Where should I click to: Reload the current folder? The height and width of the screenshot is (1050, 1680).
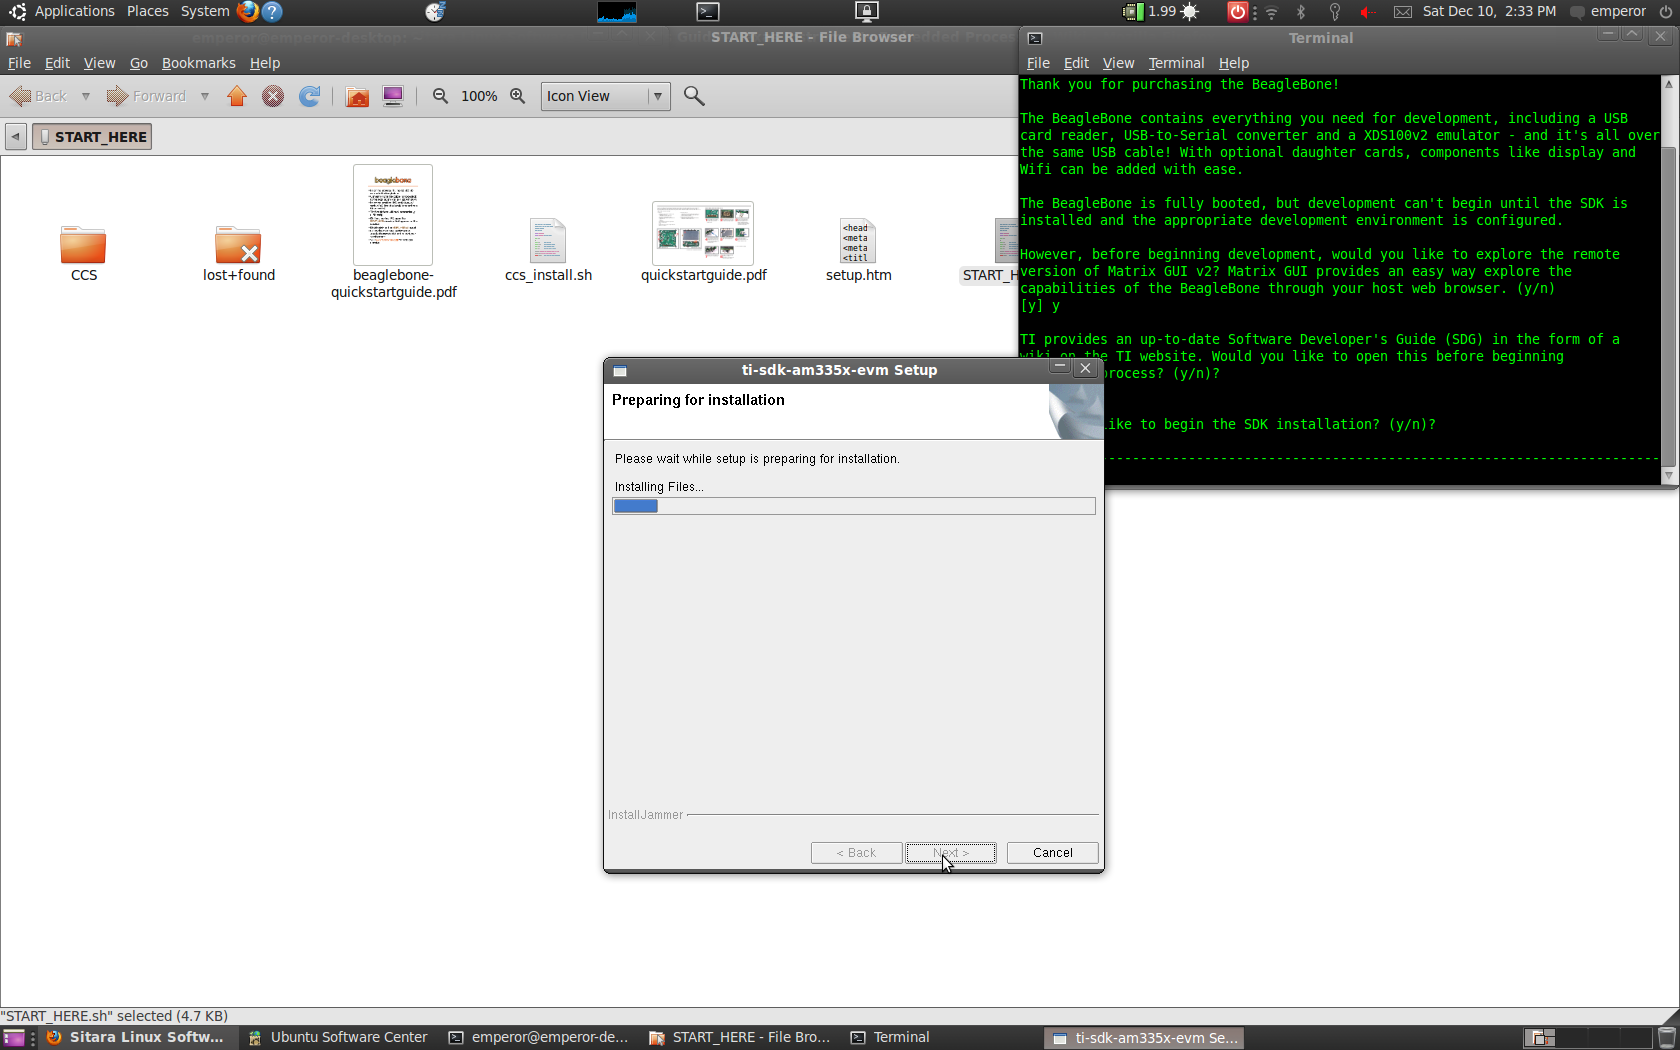click(310, 96)
